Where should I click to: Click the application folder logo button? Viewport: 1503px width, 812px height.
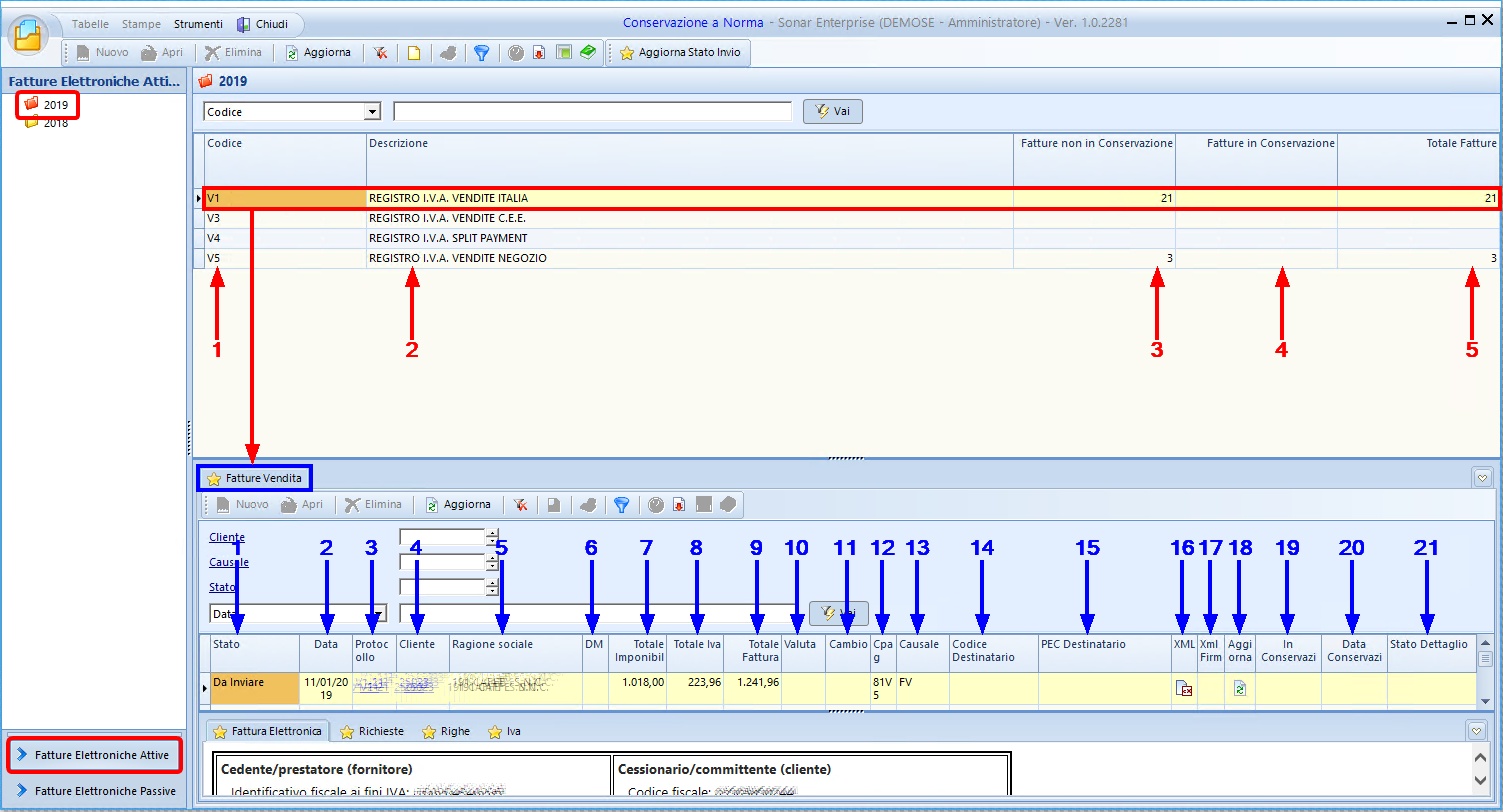[x=29, y=37]
